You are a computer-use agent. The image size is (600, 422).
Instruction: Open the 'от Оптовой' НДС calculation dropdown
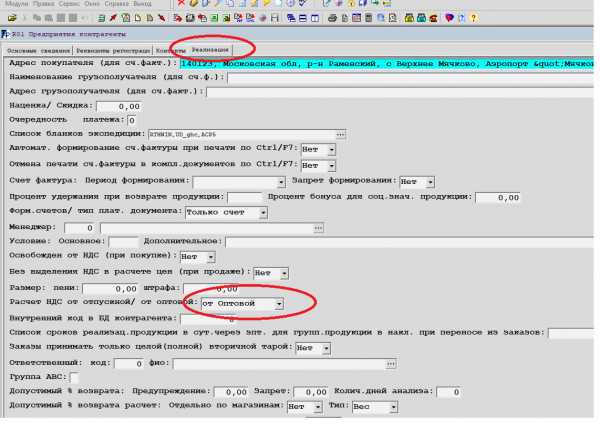(x=279, y=303)
